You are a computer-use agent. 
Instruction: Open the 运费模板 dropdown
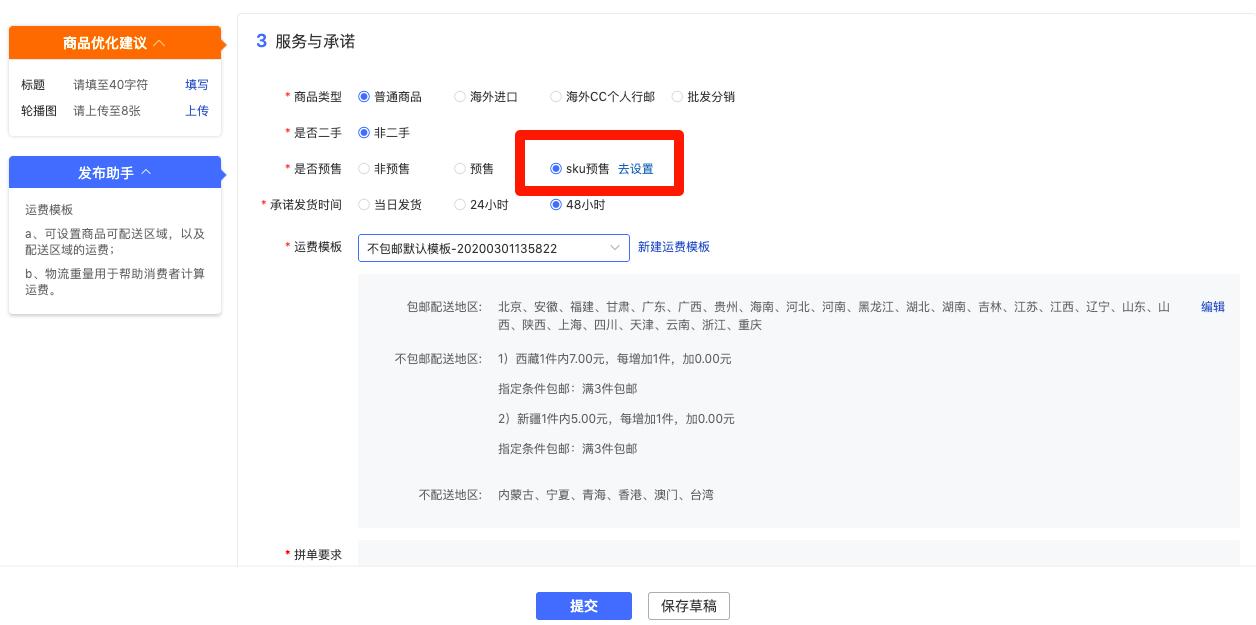[493, 248]
